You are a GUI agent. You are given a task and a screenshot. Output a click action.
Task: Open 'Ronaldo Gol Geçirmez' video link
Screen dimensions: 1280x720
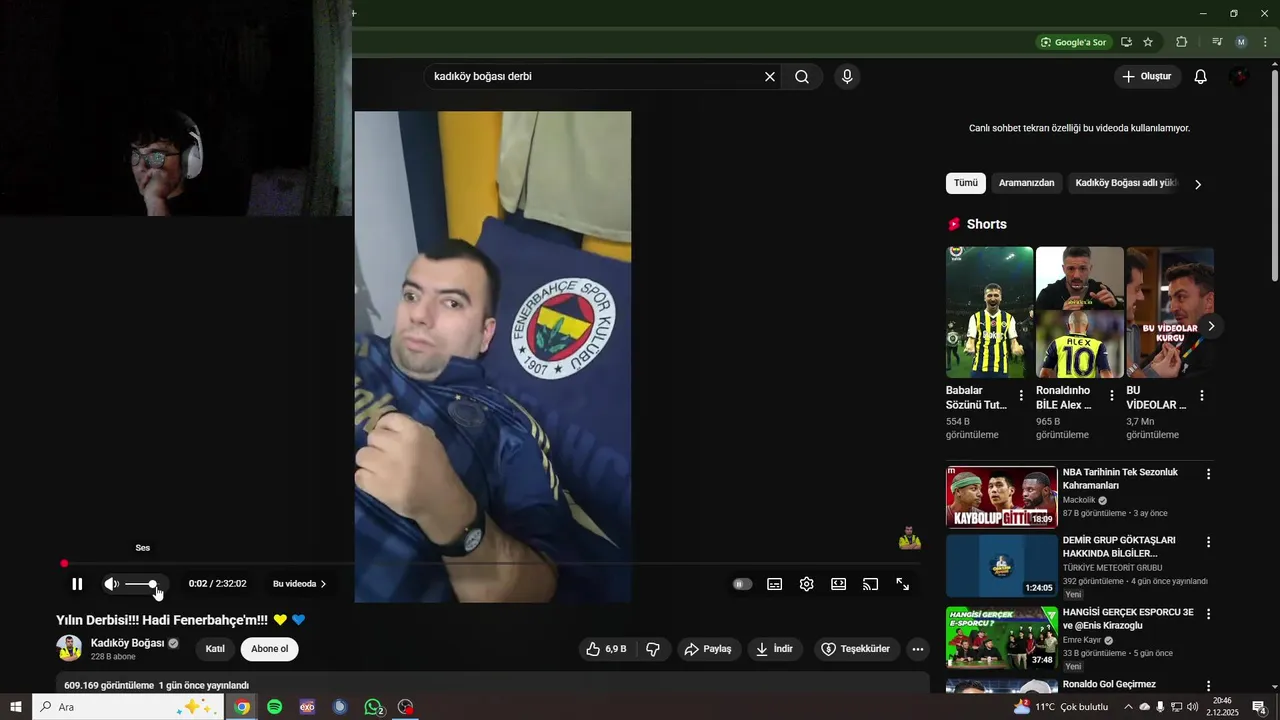coord(1109,684)
